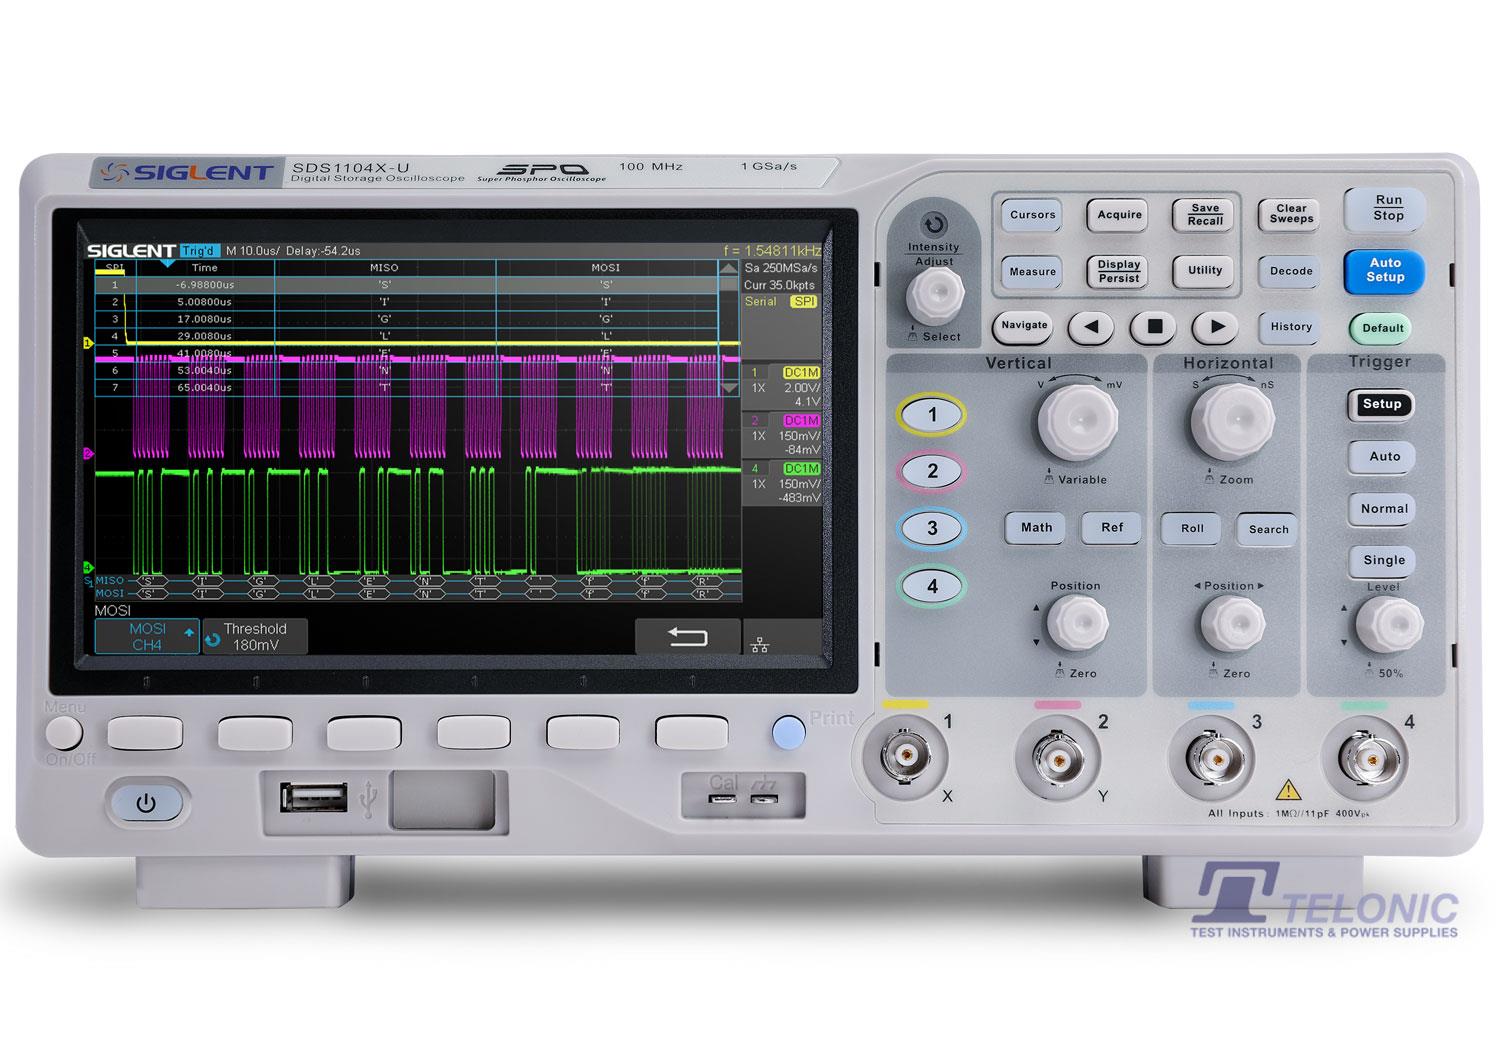Tap the return arrow softkey on screen
The height and width of the screenshot is (1060, 1500).
coord(687,637)
